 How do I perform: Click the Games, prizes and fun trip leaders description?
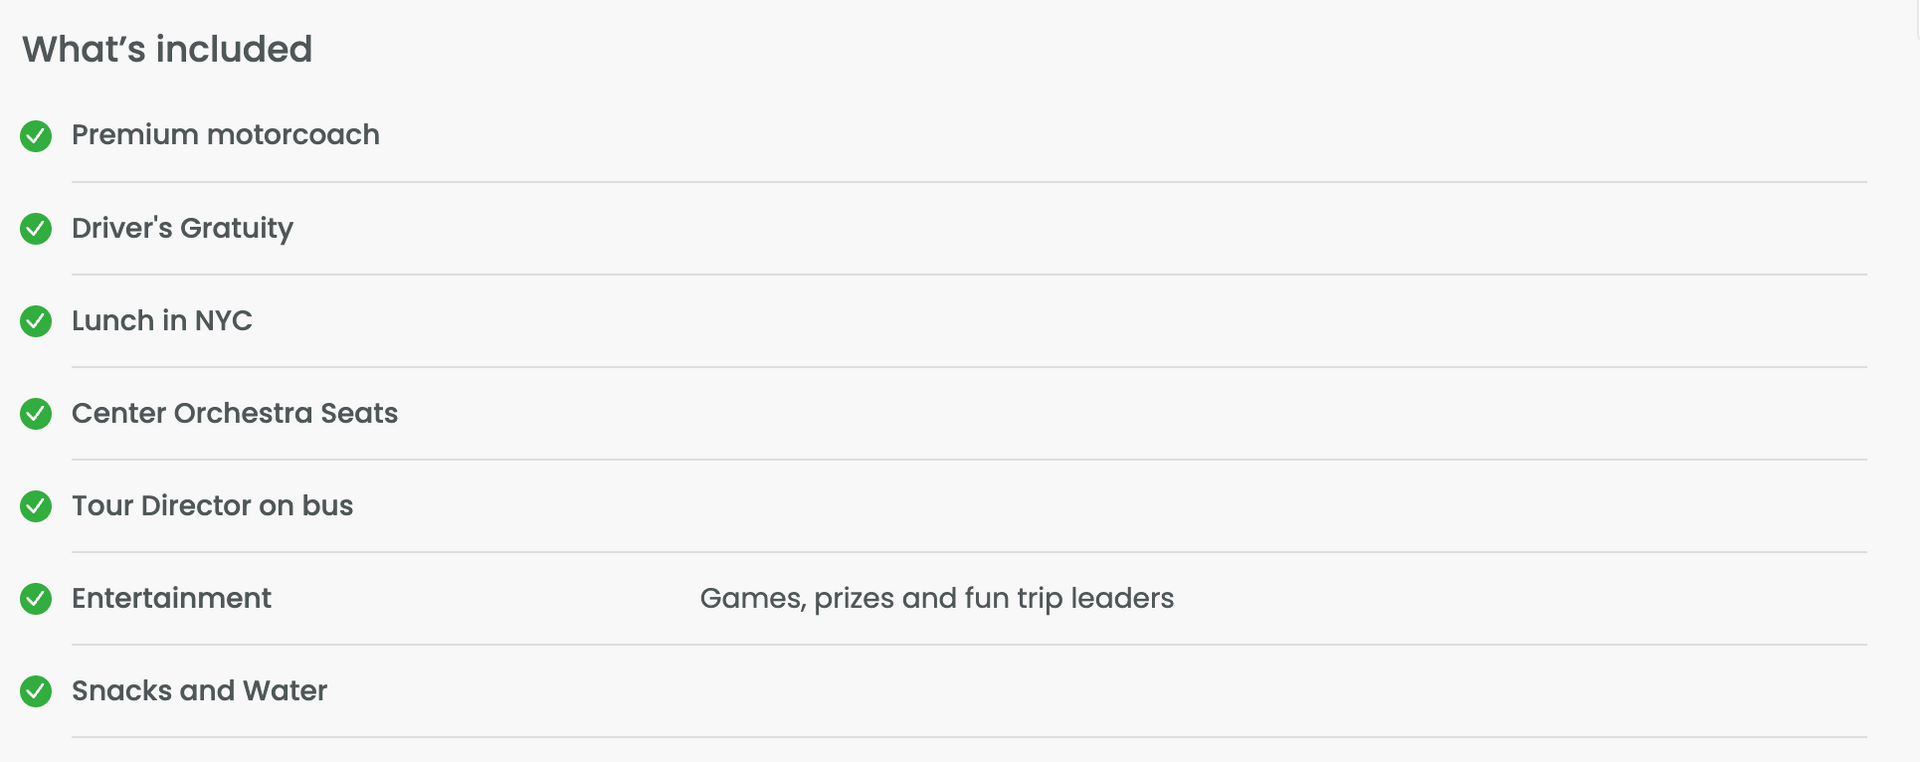point(937,599)
